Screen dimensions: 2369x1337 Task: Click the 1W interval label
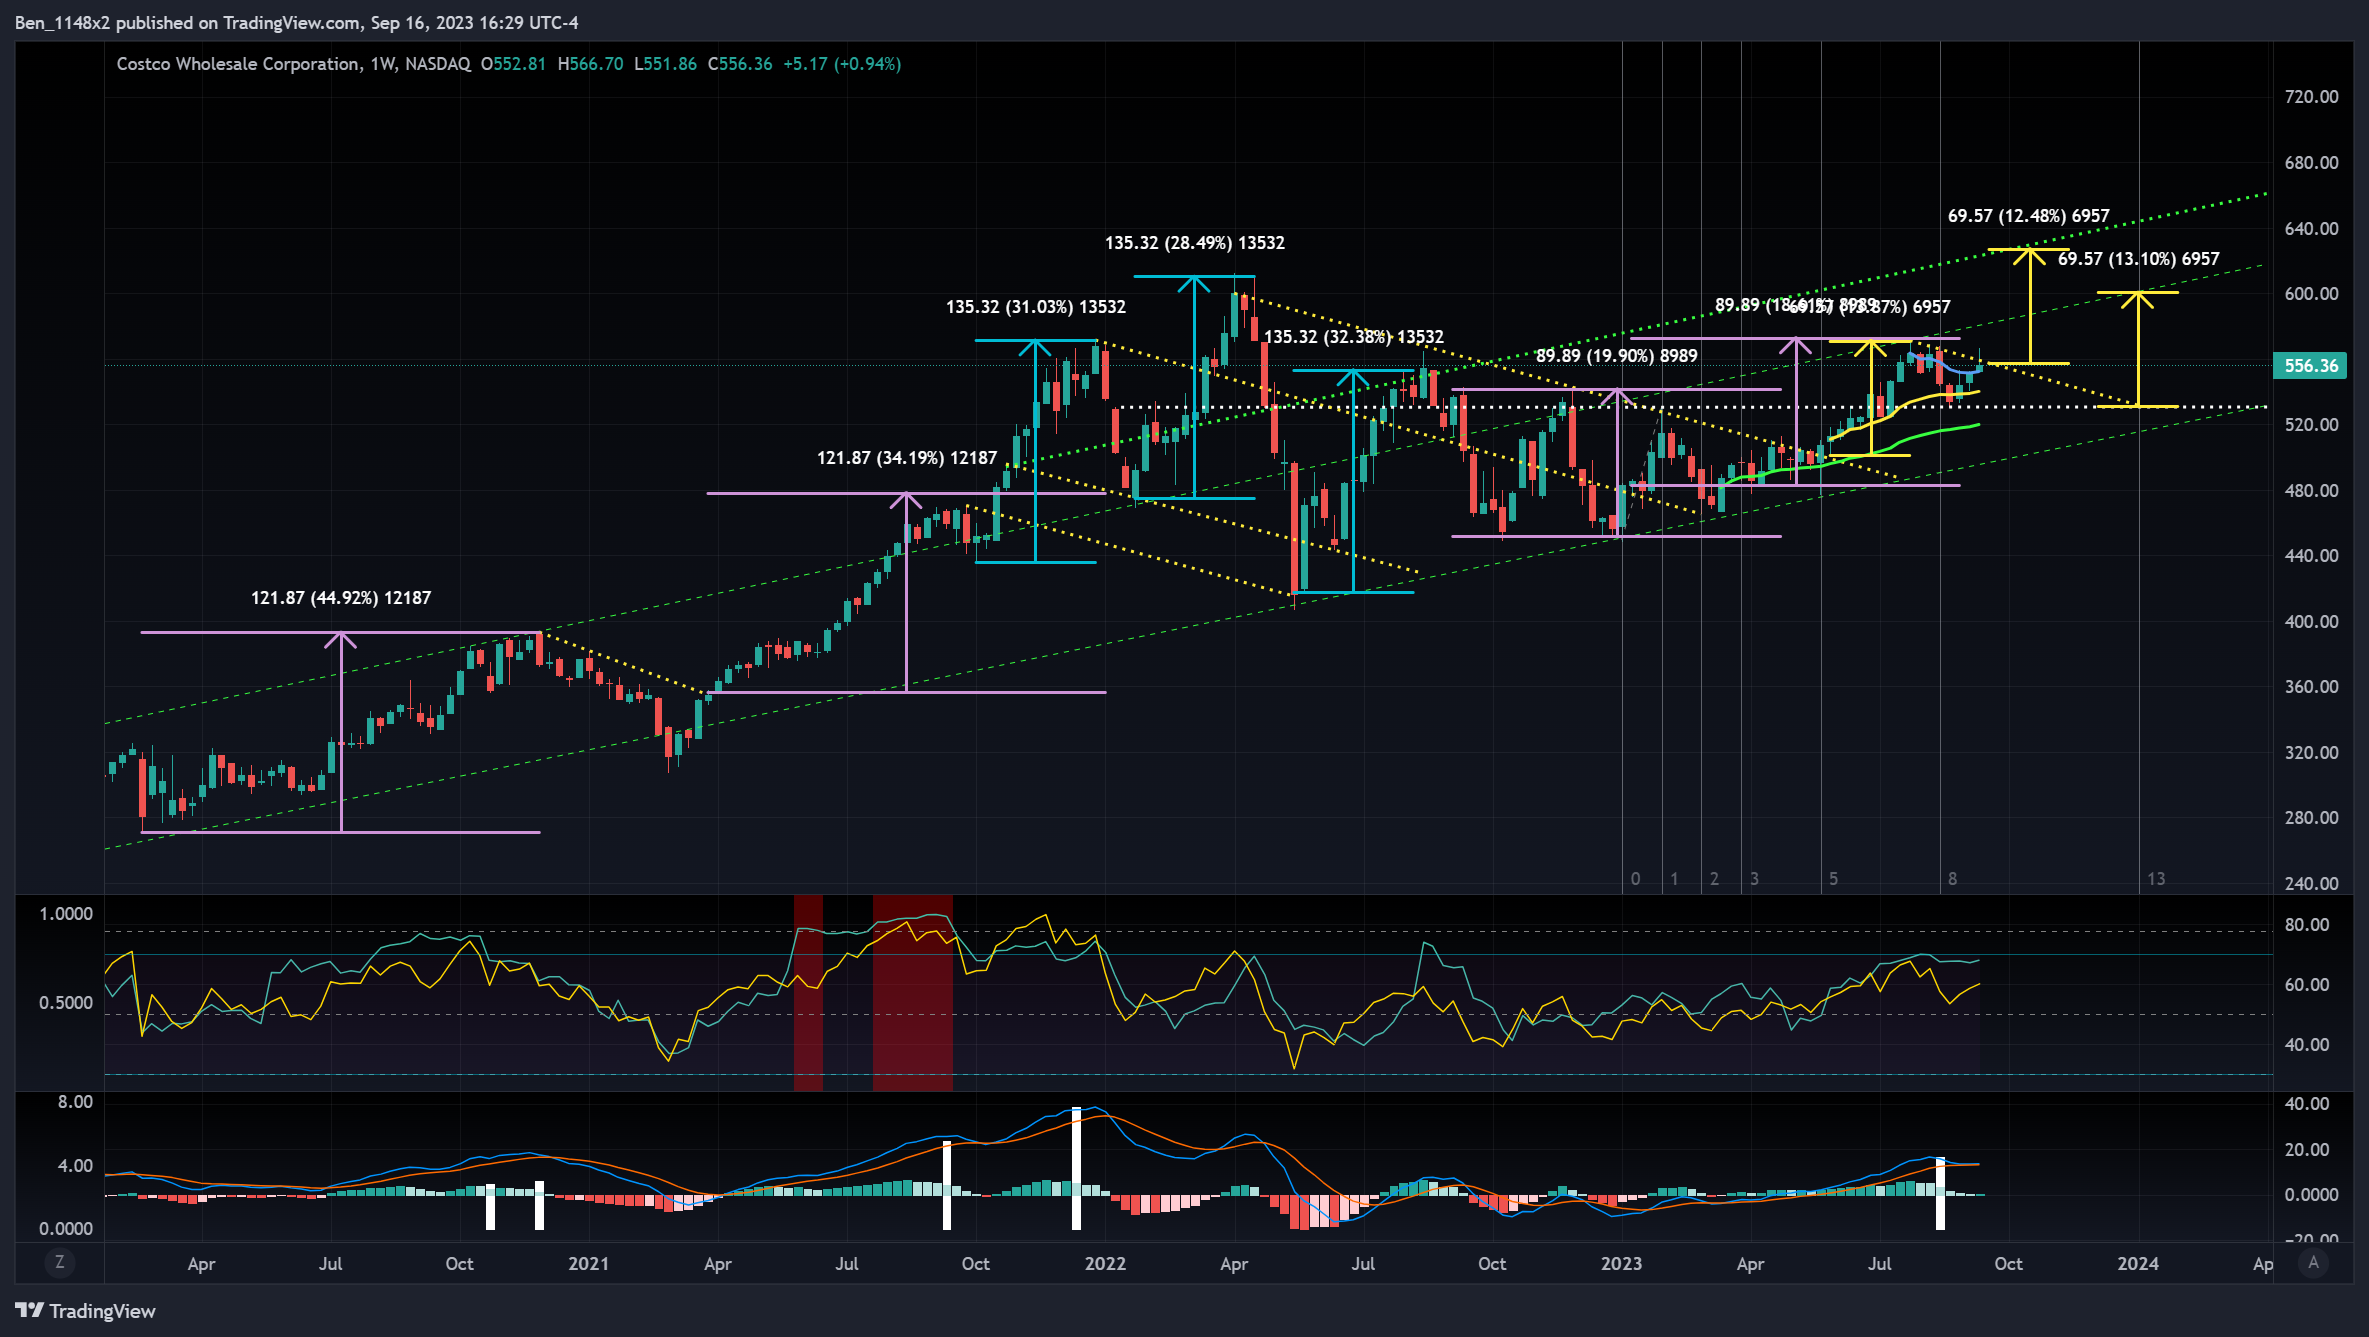[x=382, y=64]
